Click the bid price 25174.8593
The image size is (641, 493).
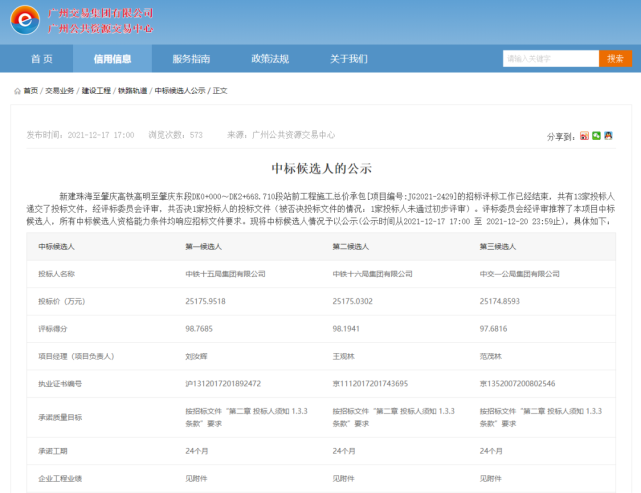pyautogui.click(x=500, y=301)
